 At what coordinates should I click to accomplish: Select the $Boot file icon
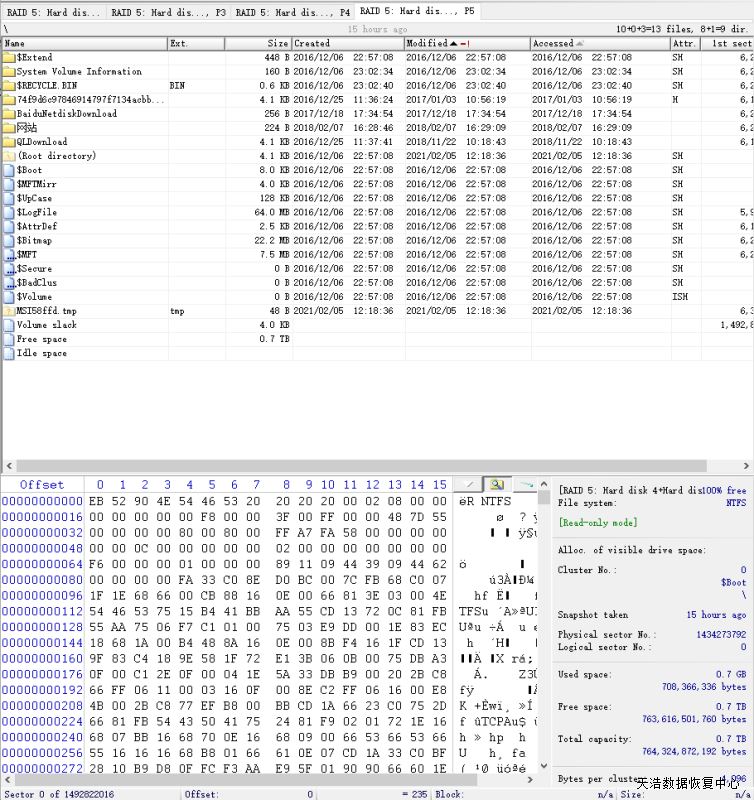(9, 170)
